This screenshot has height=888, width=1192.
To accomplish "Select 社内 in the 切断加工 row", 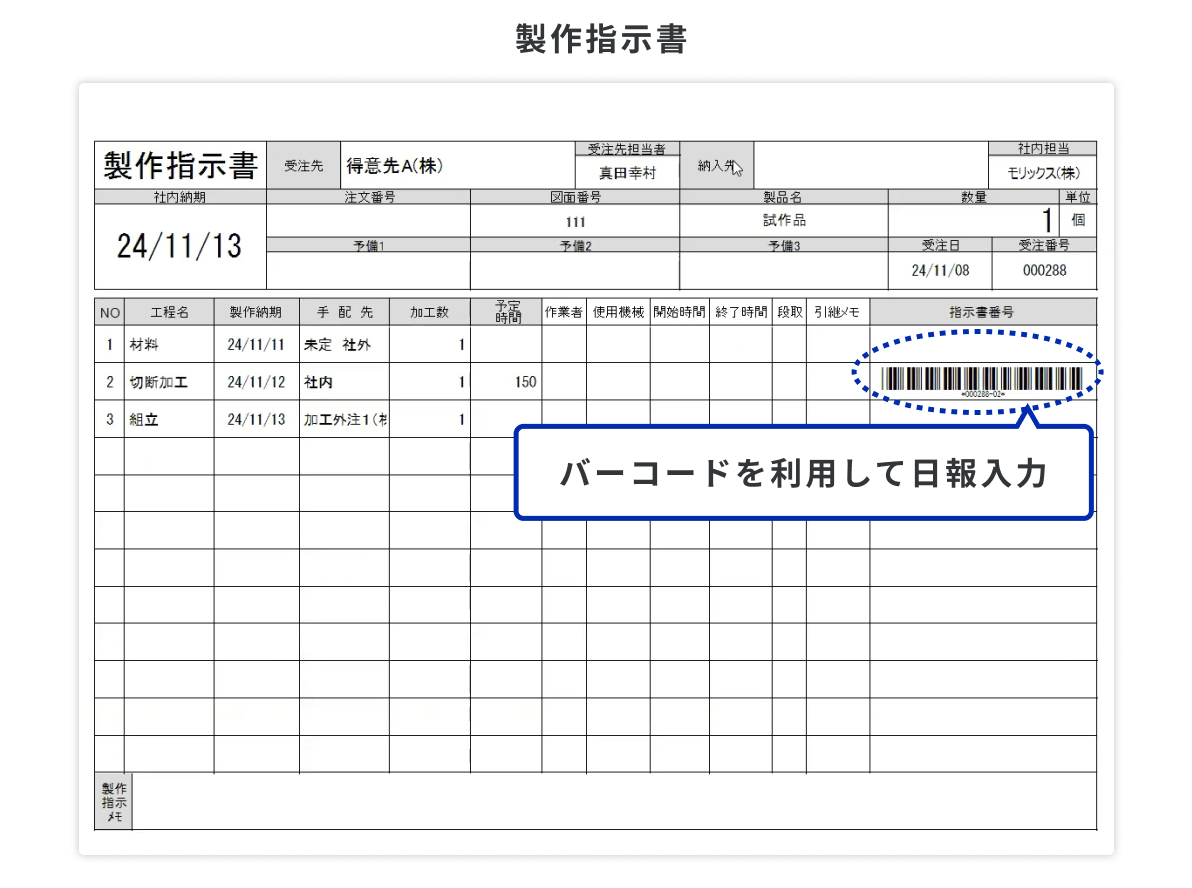I will click(318, 382).
